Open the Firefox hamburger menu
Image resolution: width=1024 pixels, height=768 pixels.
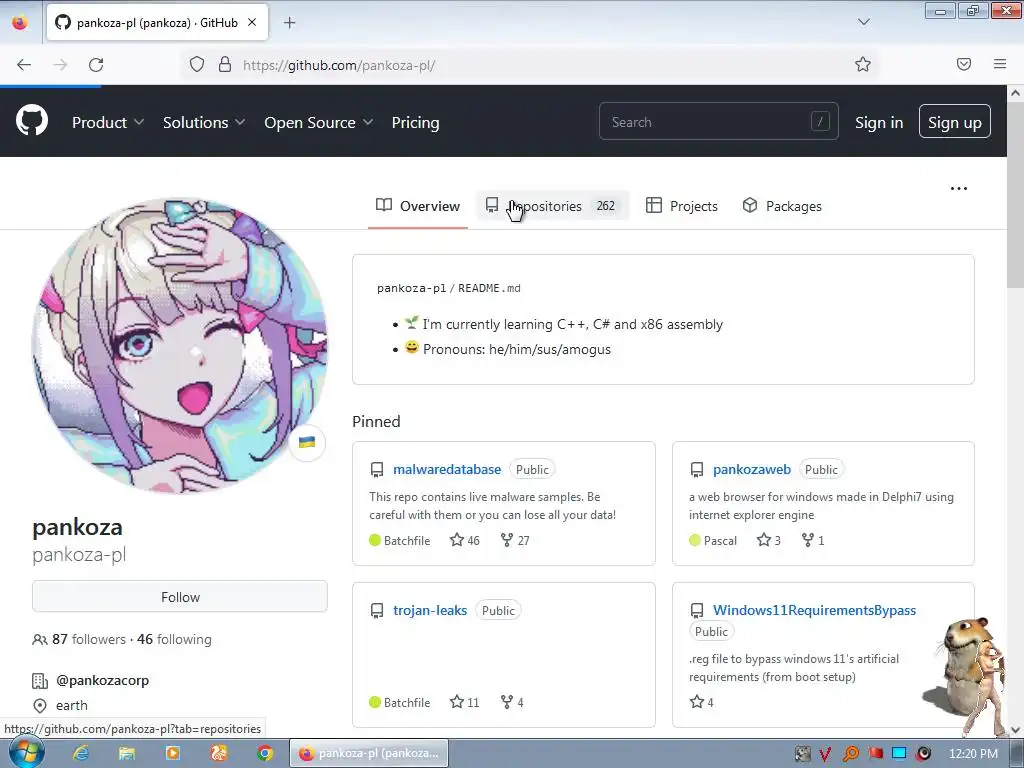[1000, 64]
